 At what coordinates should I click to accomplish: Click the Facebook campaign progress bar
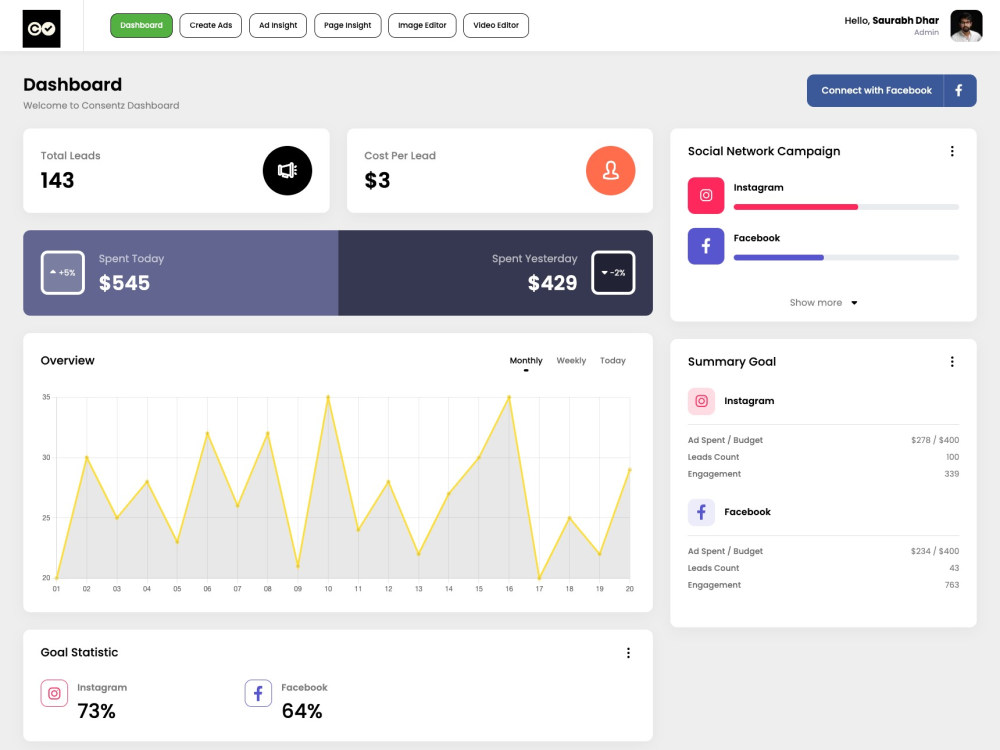(x=846, y=258)
